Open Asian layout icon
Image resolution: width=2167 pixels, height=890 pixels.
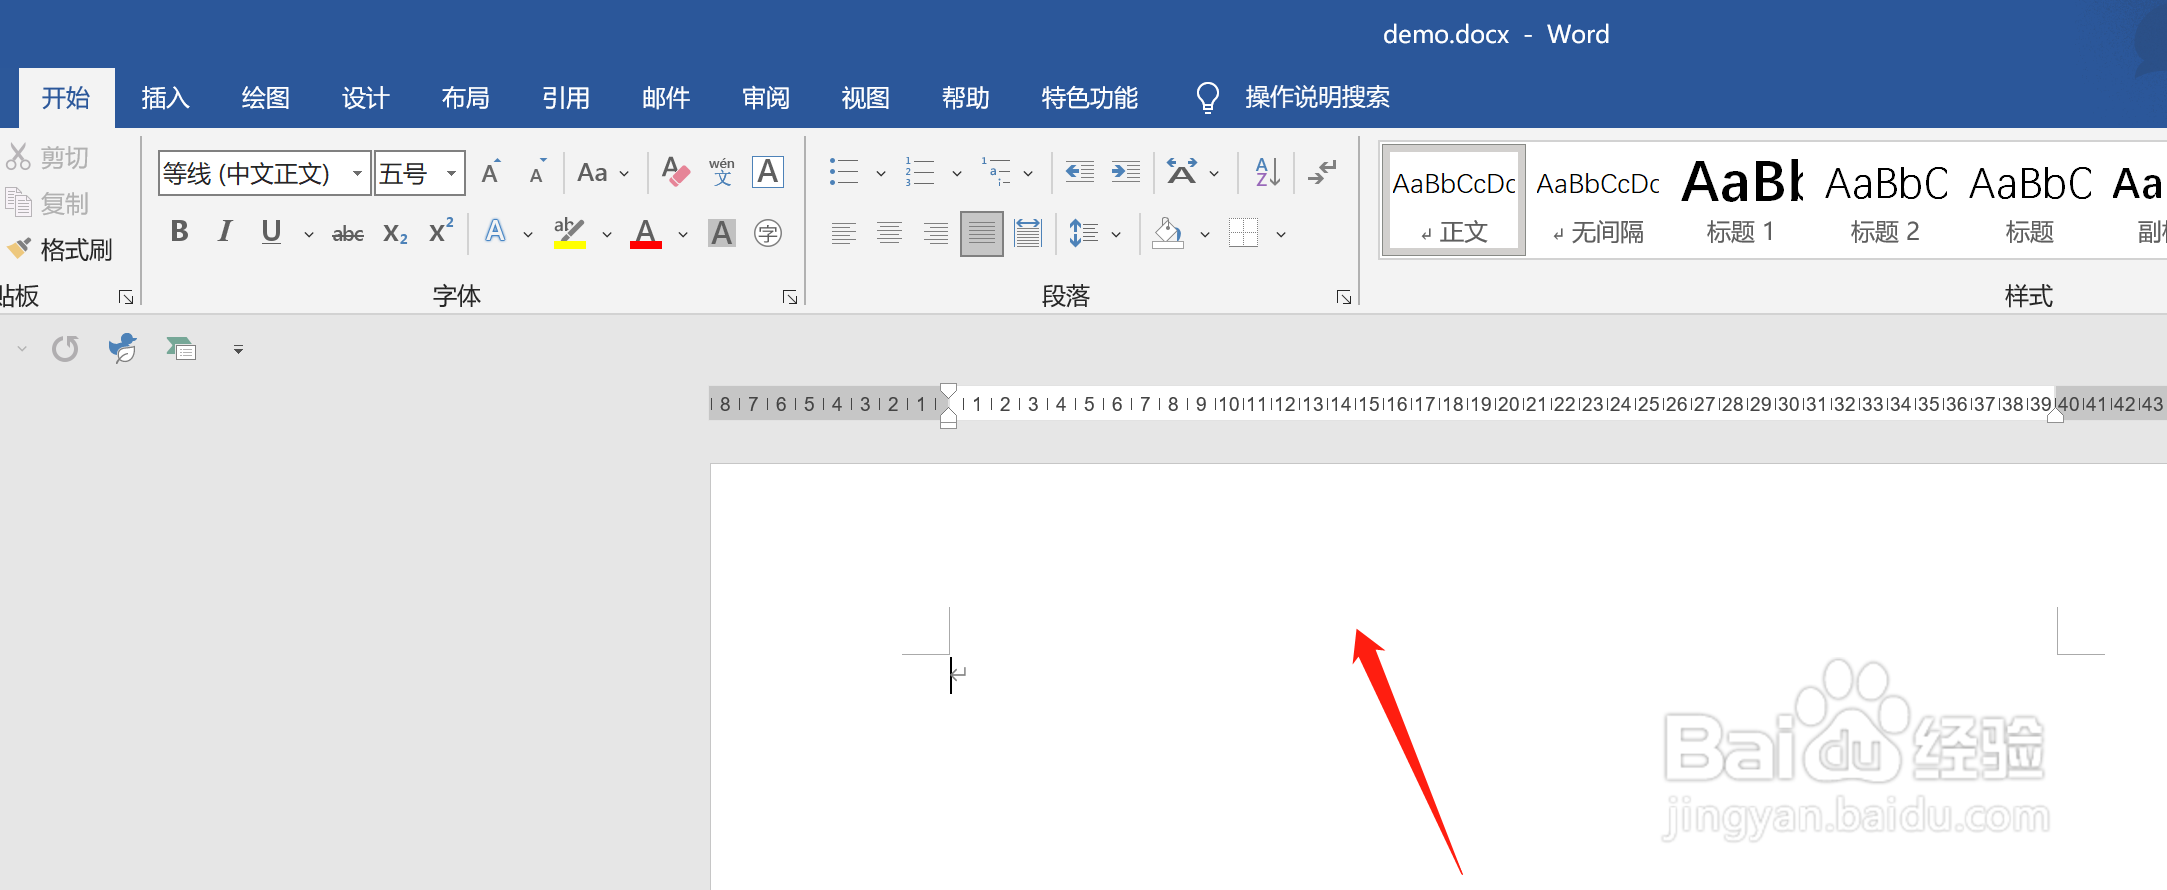pyautogui.click(x=1182, y=172)
